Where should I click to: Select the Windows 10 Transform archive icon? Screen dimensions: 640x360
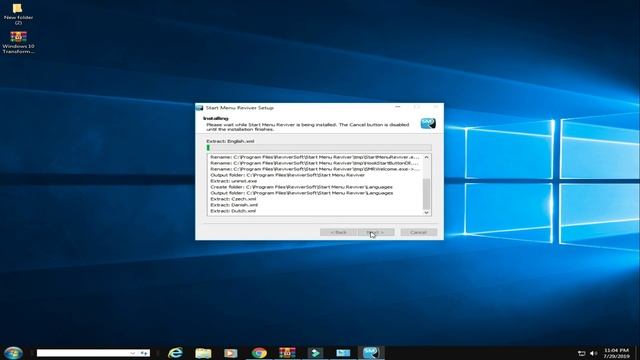click(x=18, y=43)
